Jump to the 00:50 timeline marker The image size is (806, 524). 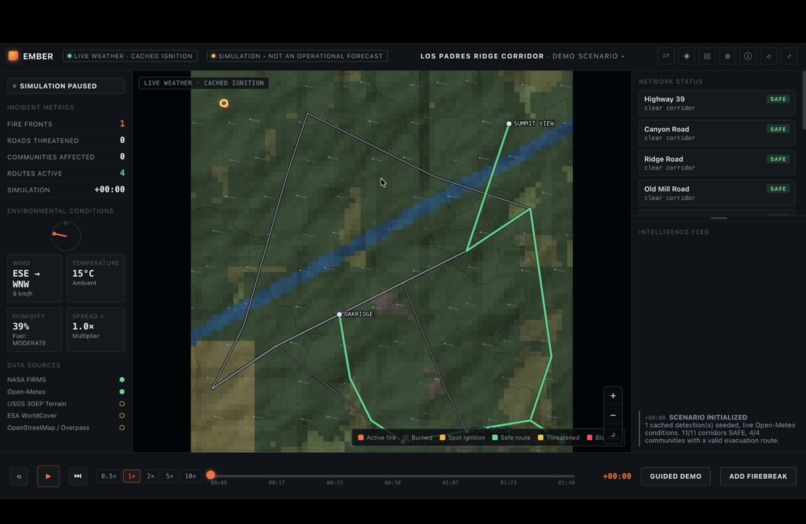pyautogui.click(x=393, y=483)
